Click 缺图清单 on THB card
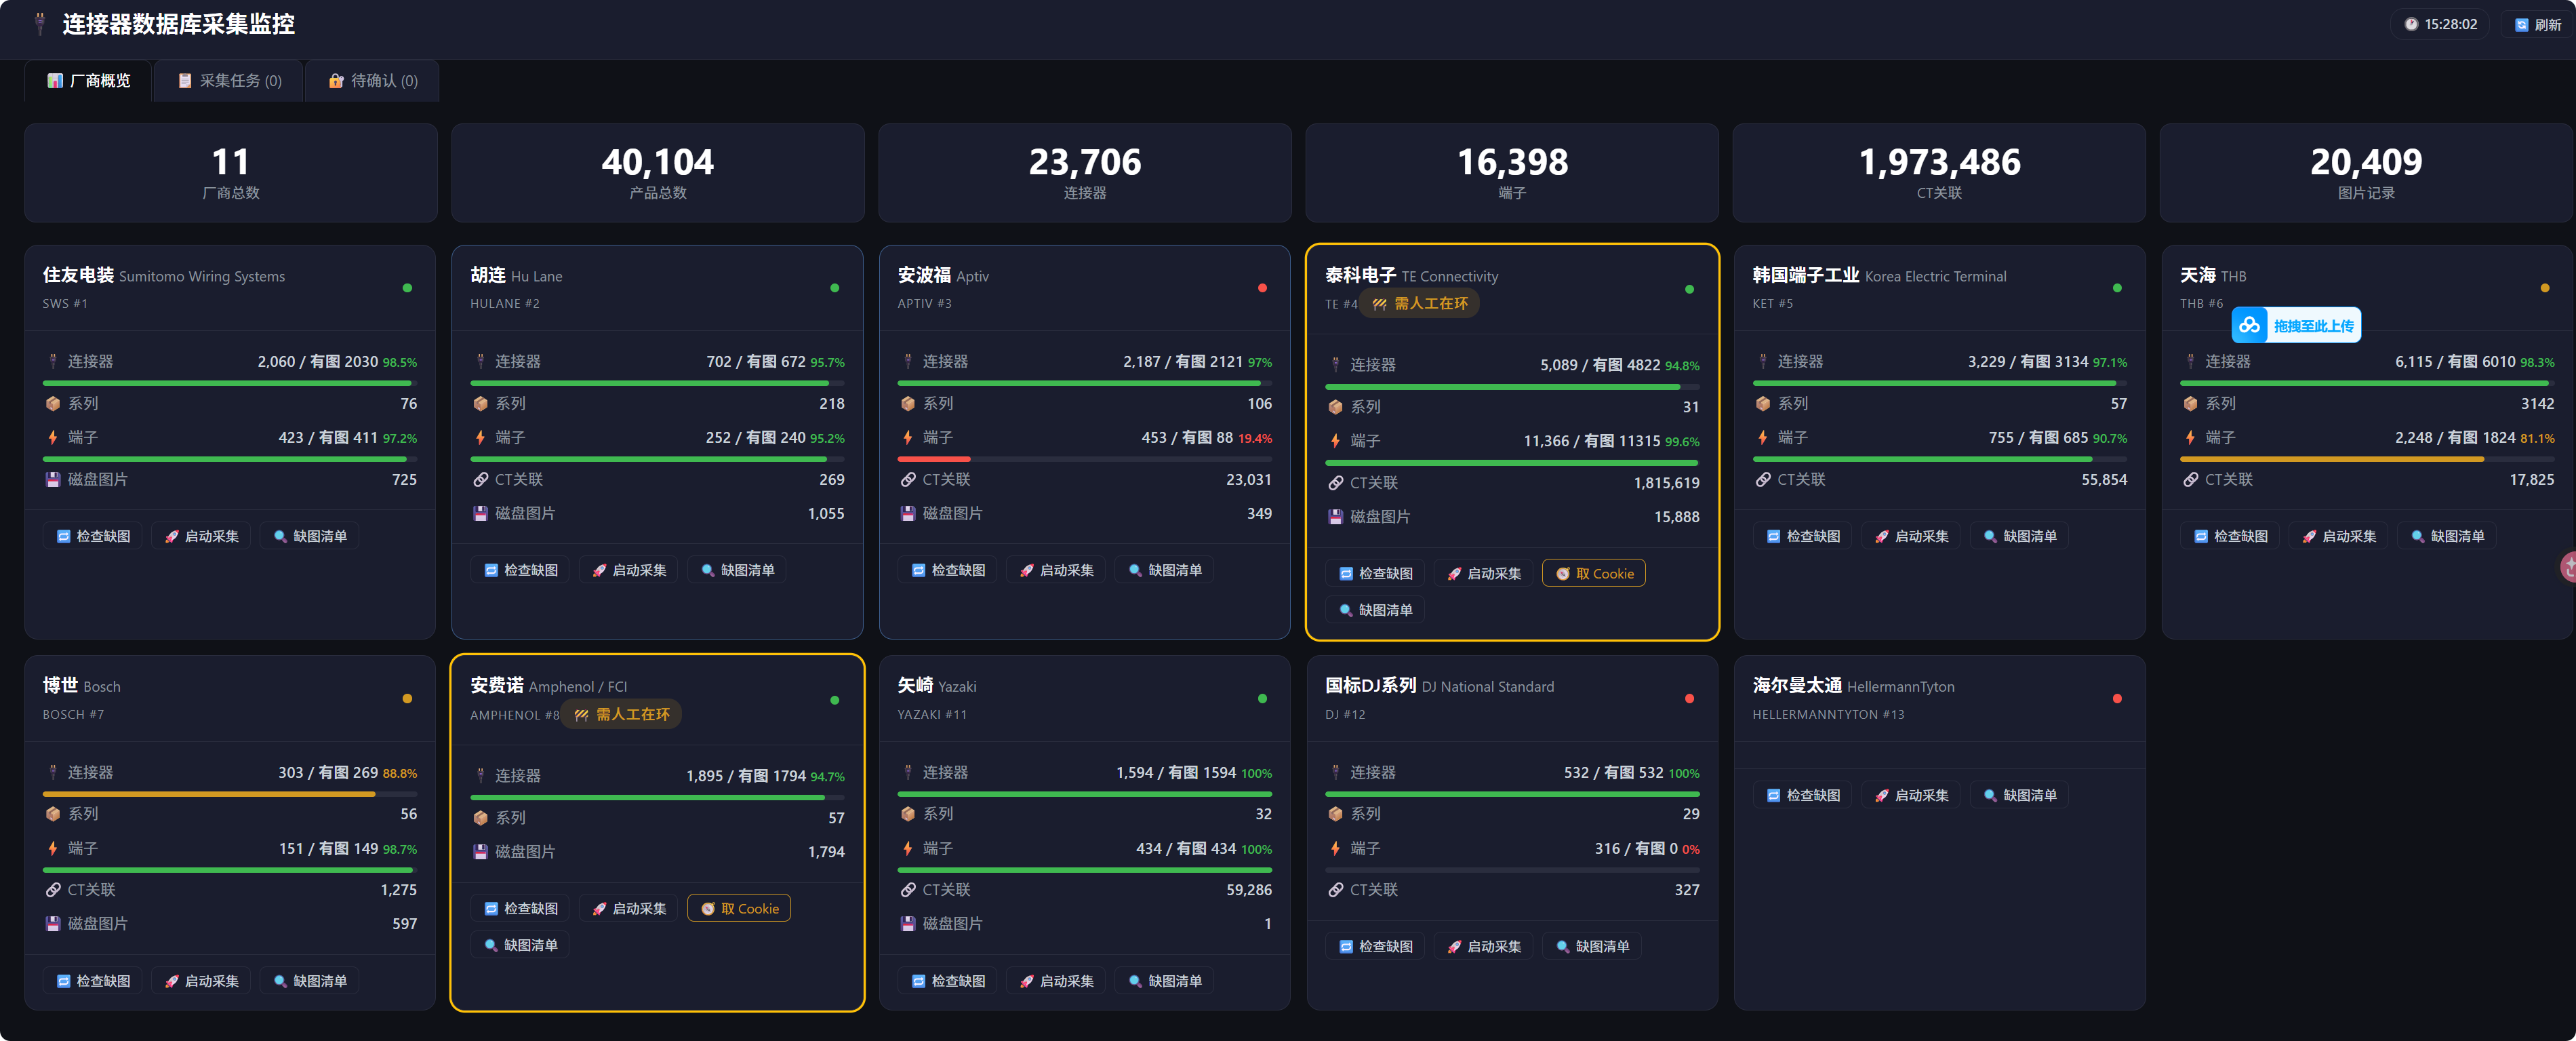 2447,537
